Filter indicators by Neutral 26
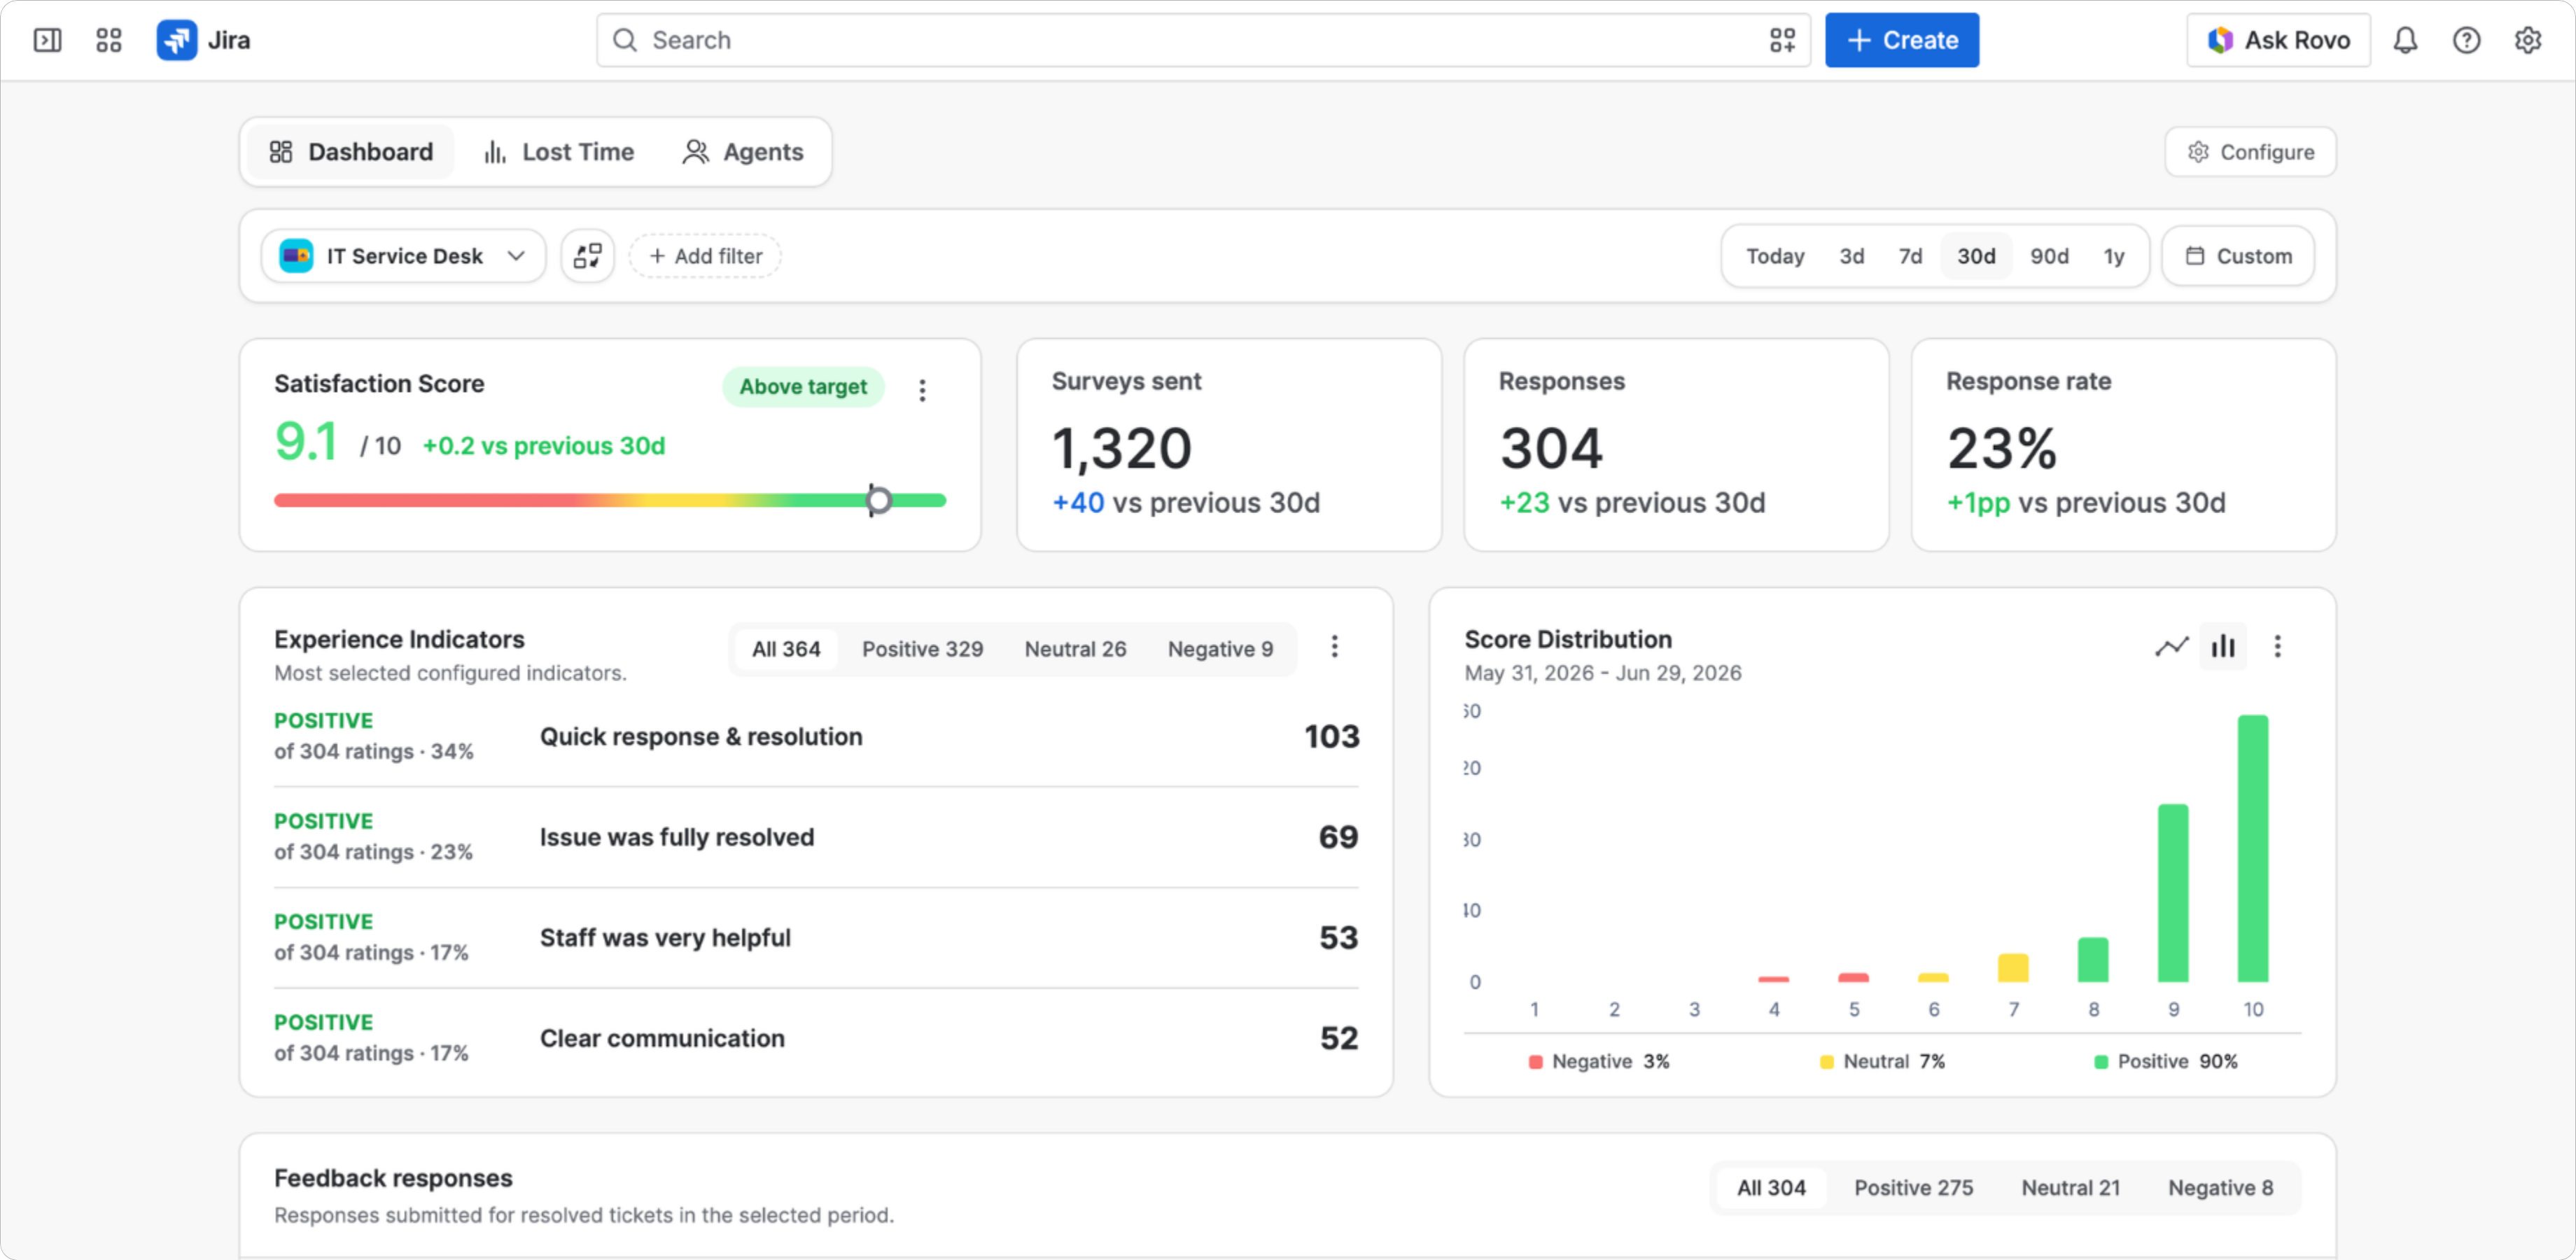2576x1260 pixels. click(1075, 649)
